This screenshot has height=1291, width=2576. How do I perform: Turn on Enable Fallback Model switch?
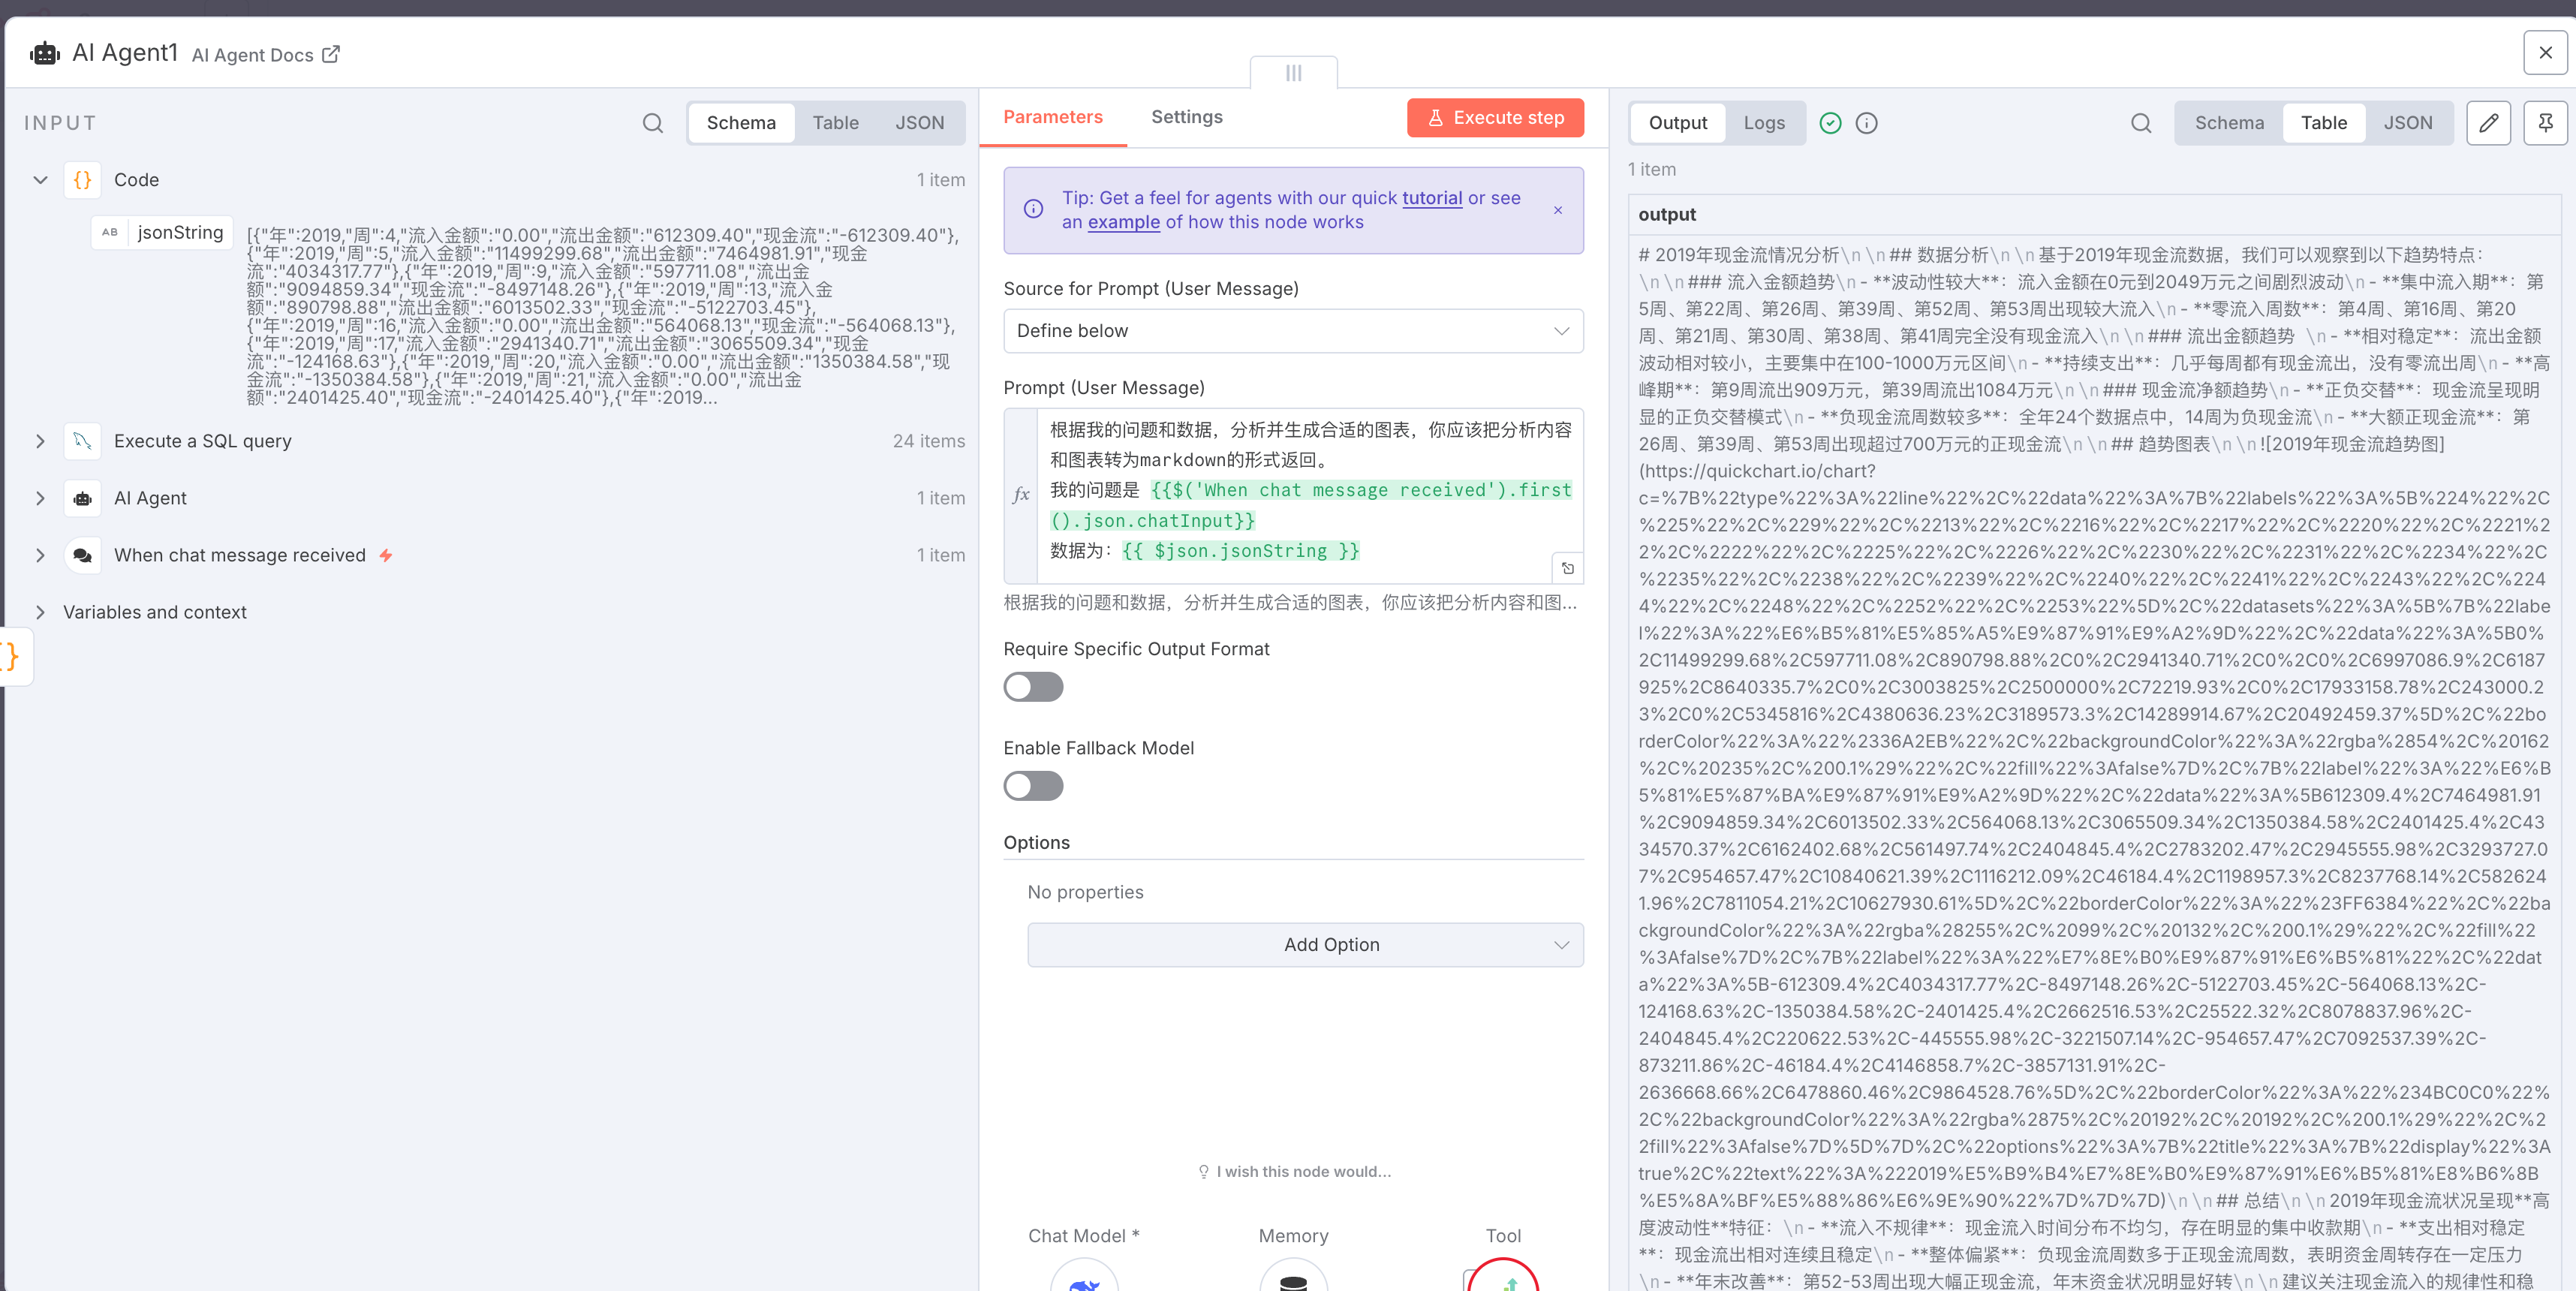[1033, 786]
